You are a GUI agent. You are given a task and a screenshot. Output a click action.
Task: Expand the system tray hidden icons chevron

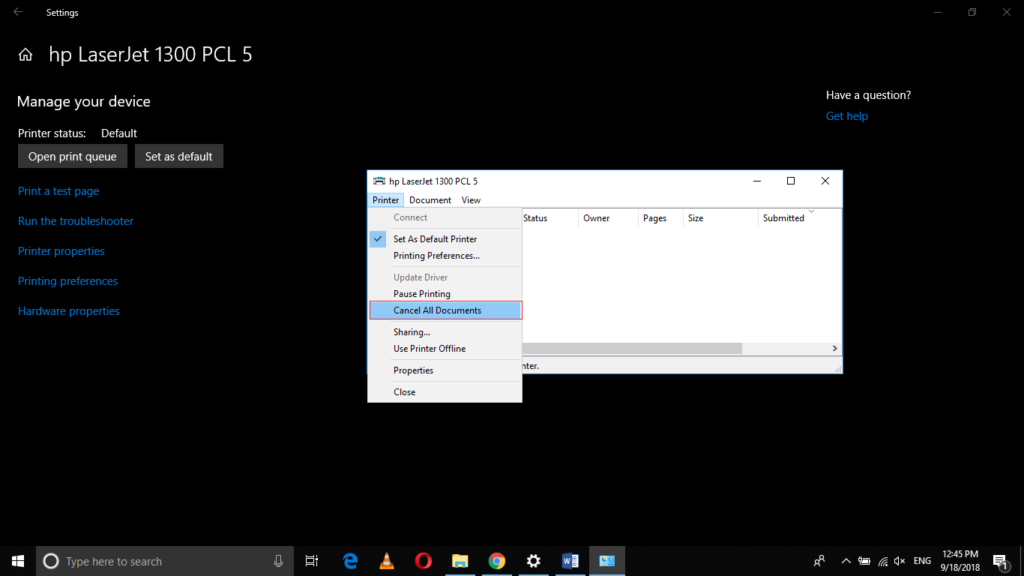click(x=846, y=561)
